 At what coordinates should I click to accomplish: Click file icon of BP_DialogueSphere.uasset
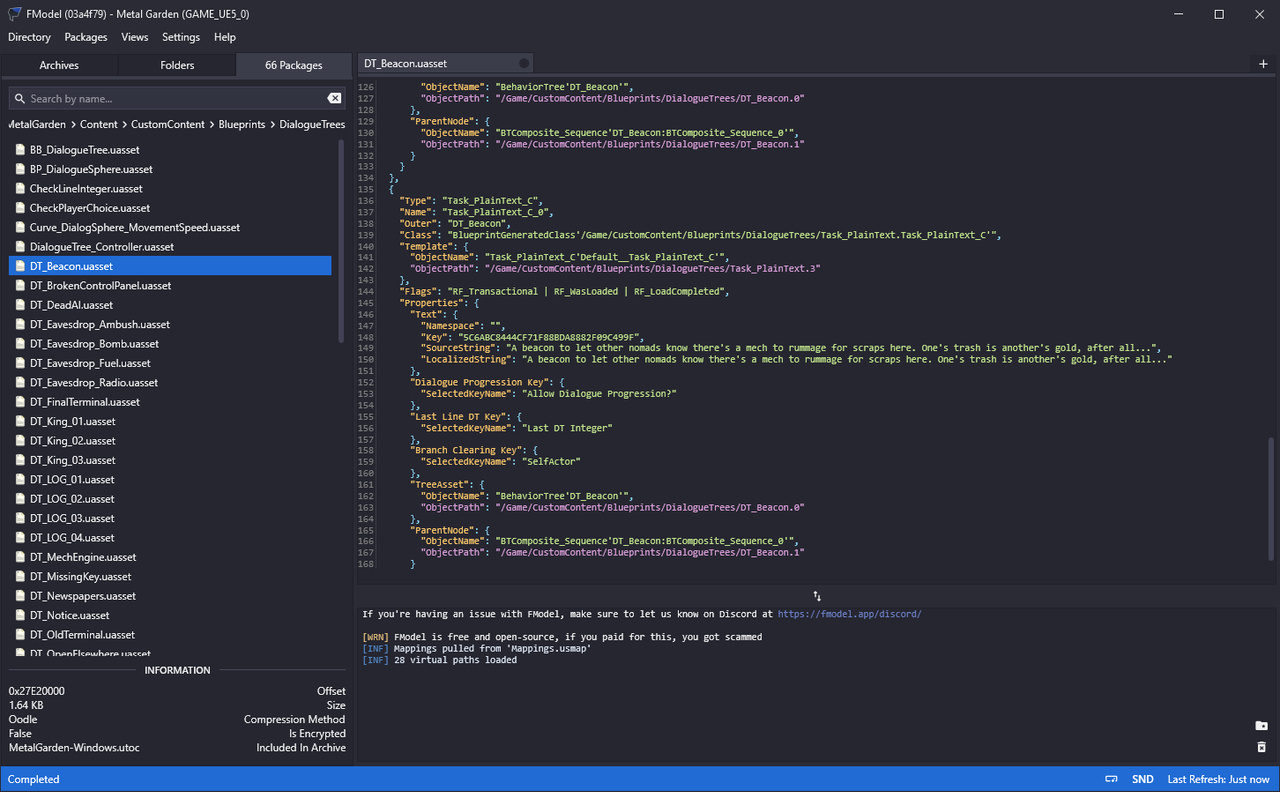click(x=19, y=169)
